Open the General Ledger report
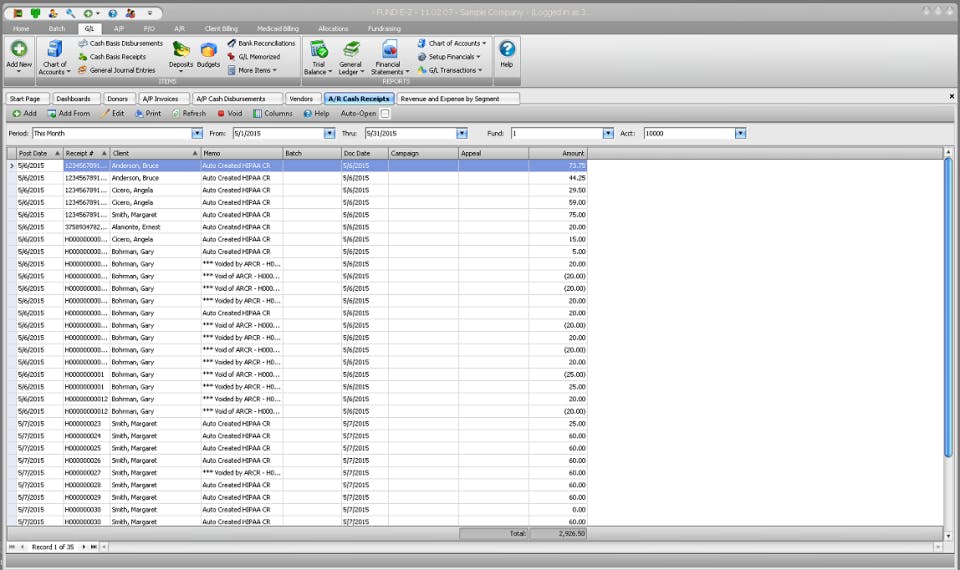The image size is (960, 570). (351, 58)
